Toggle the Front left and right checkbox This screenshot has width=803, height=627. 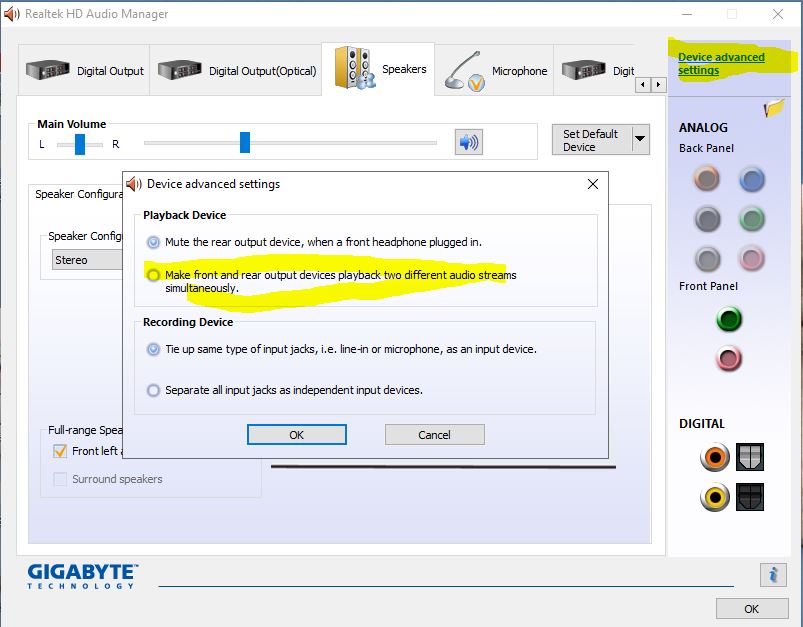tap(60, 451)
